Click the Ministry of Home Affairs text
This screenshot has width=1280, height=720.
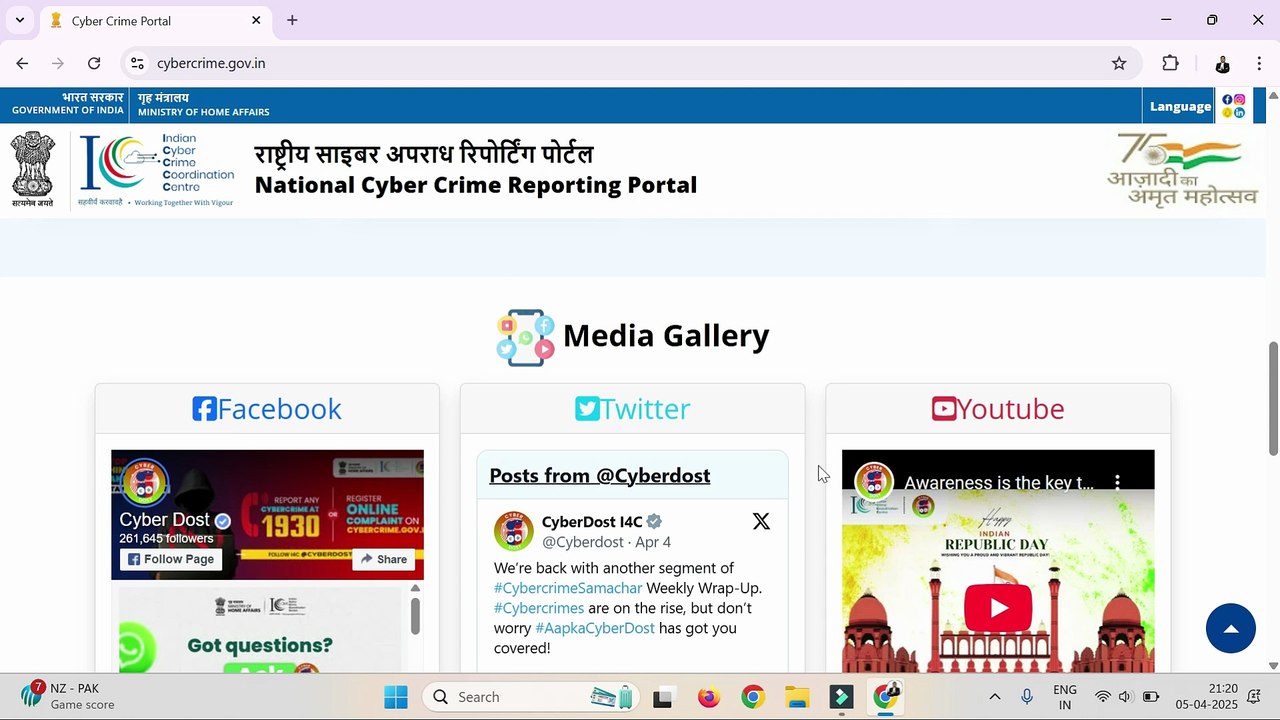tap(204, 112)
